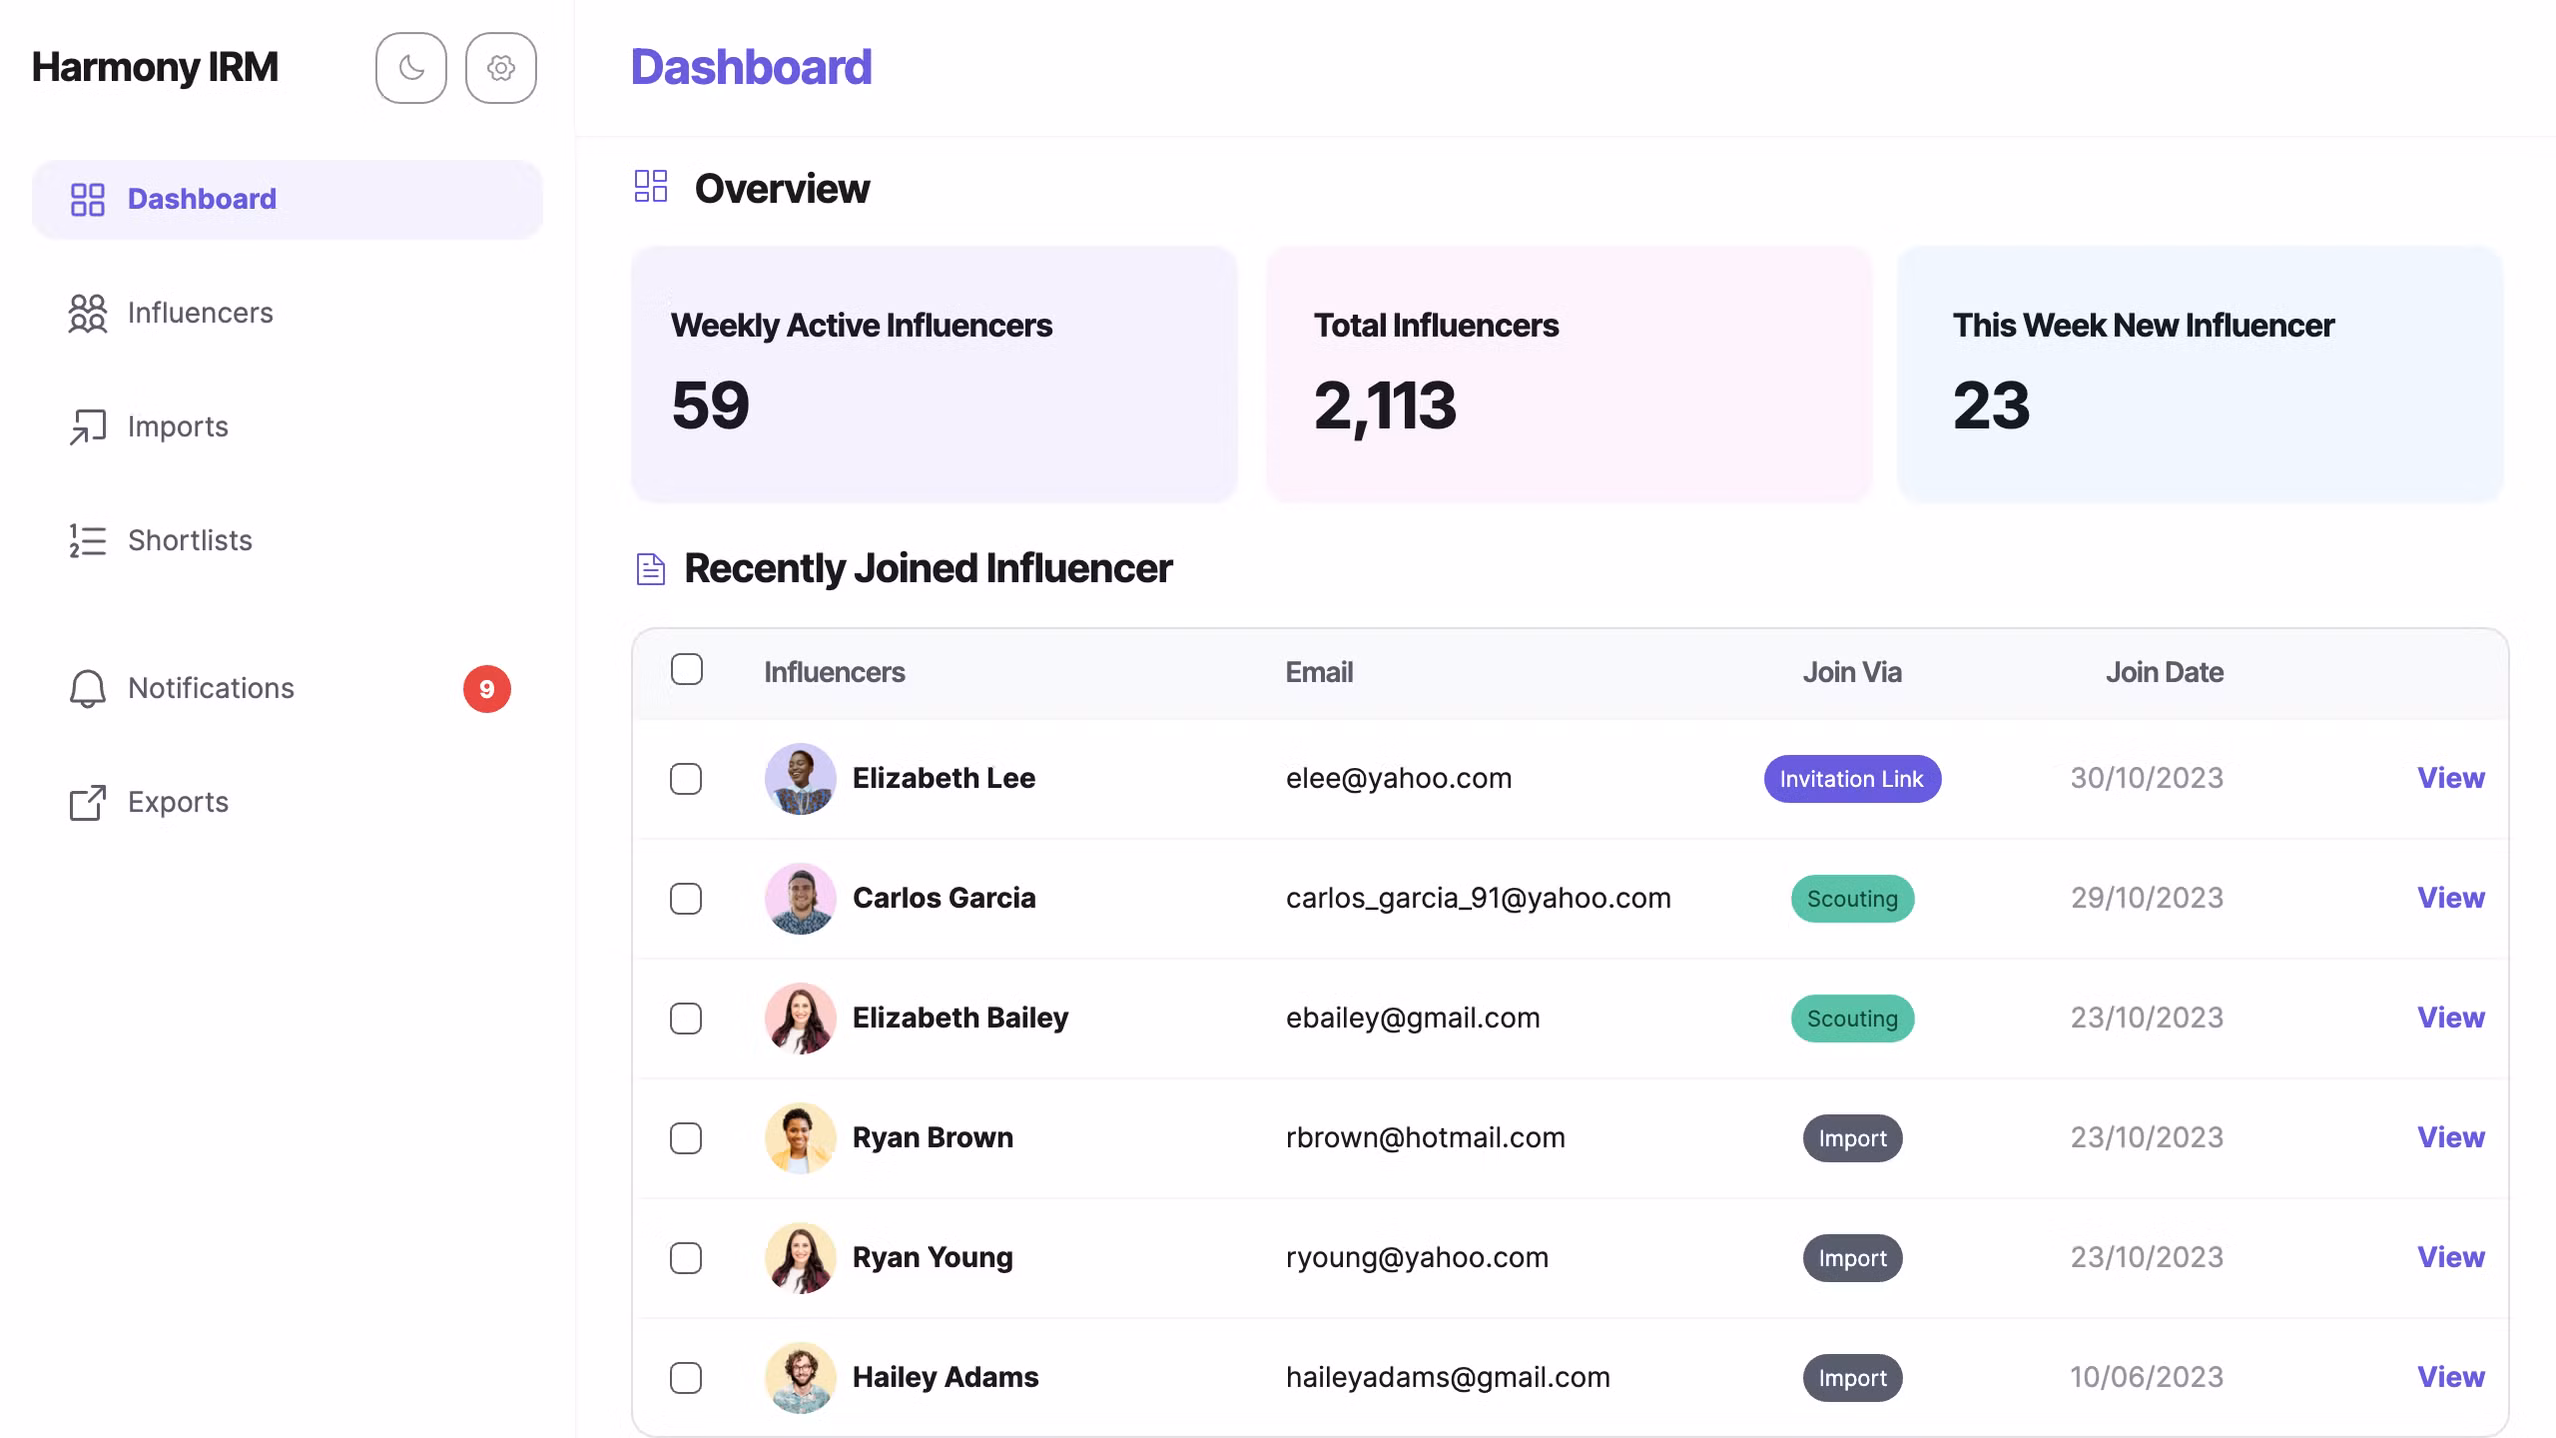Open settings with the gear icon

pos(501,67)
